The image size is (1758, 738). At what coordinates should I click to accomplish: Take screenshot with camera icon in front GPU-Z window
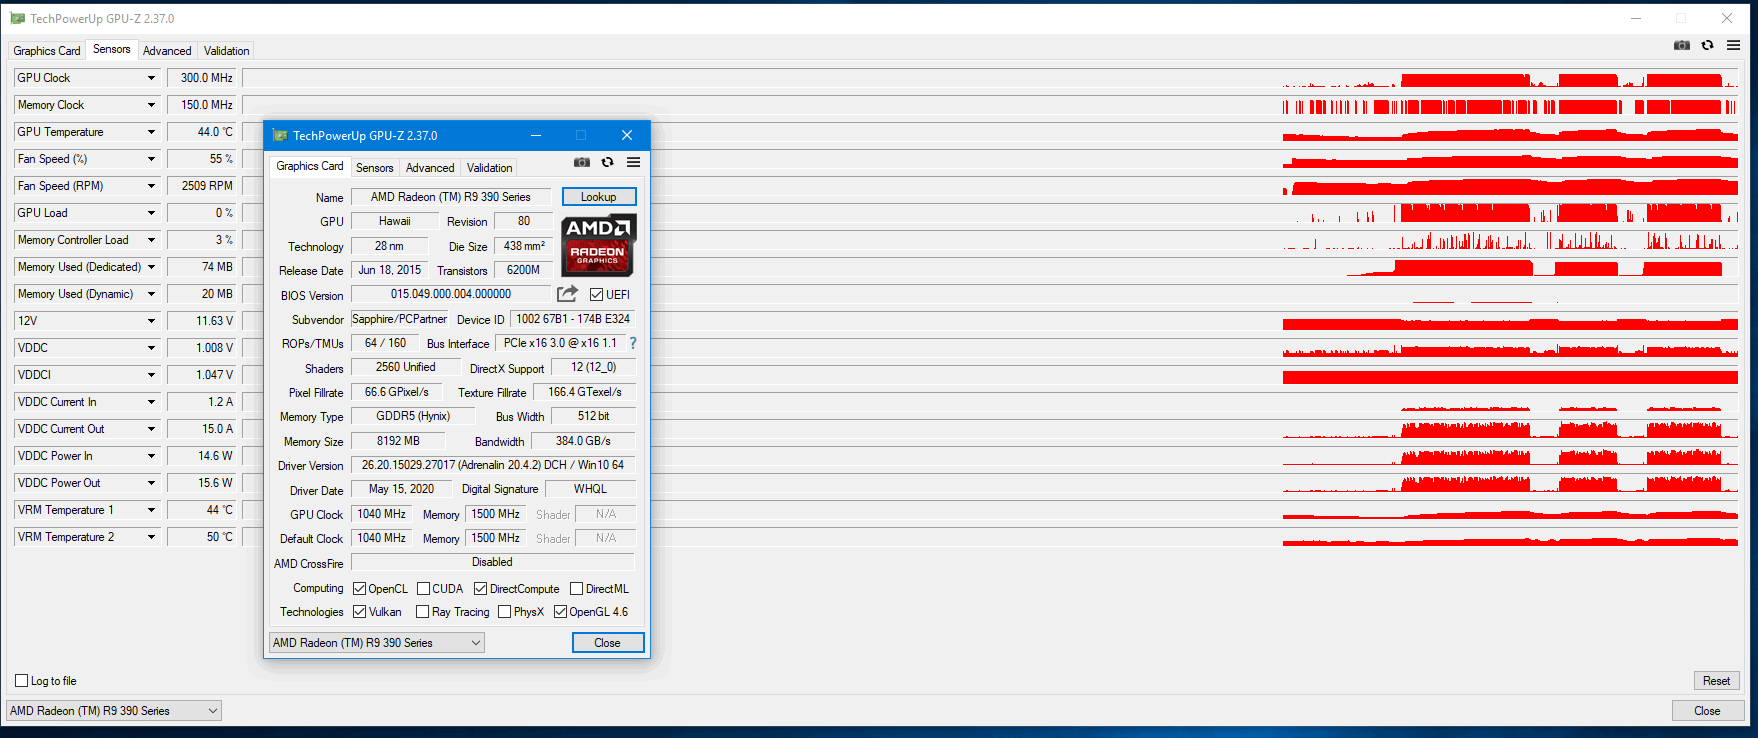coord(582,162)
